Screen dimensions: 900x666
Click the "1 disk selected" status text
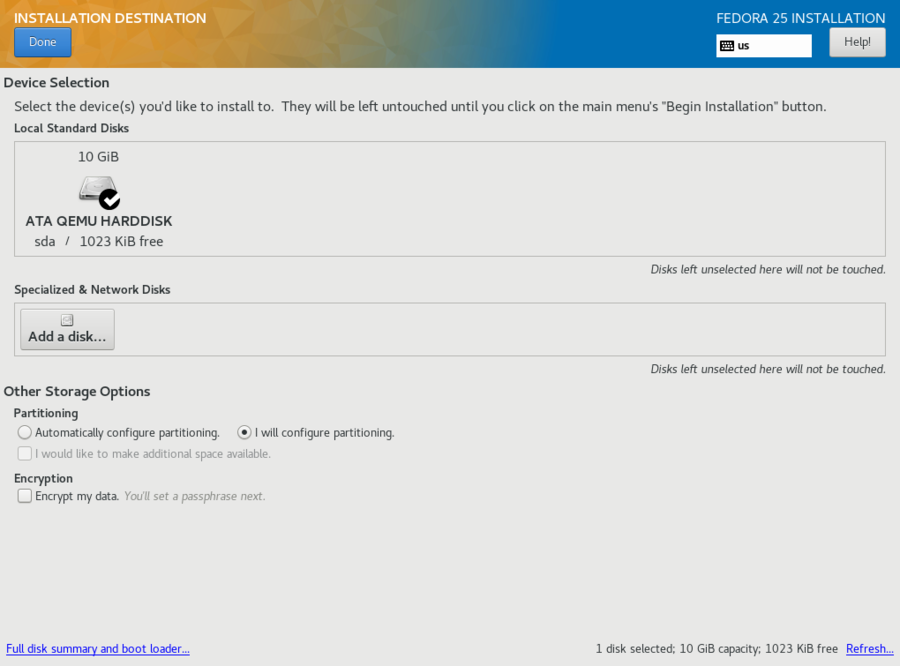634,649
